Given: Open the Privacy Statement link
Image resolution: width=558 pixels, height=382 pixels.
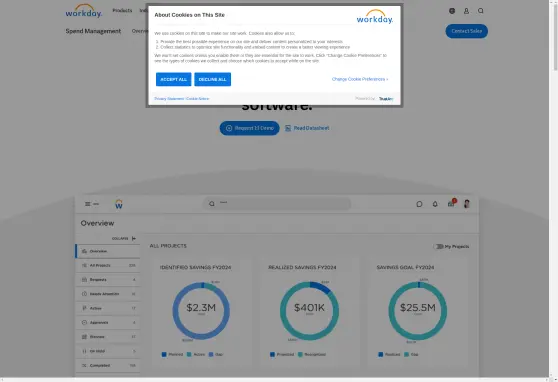Looking at the screenshot, I should click(169, 99).
